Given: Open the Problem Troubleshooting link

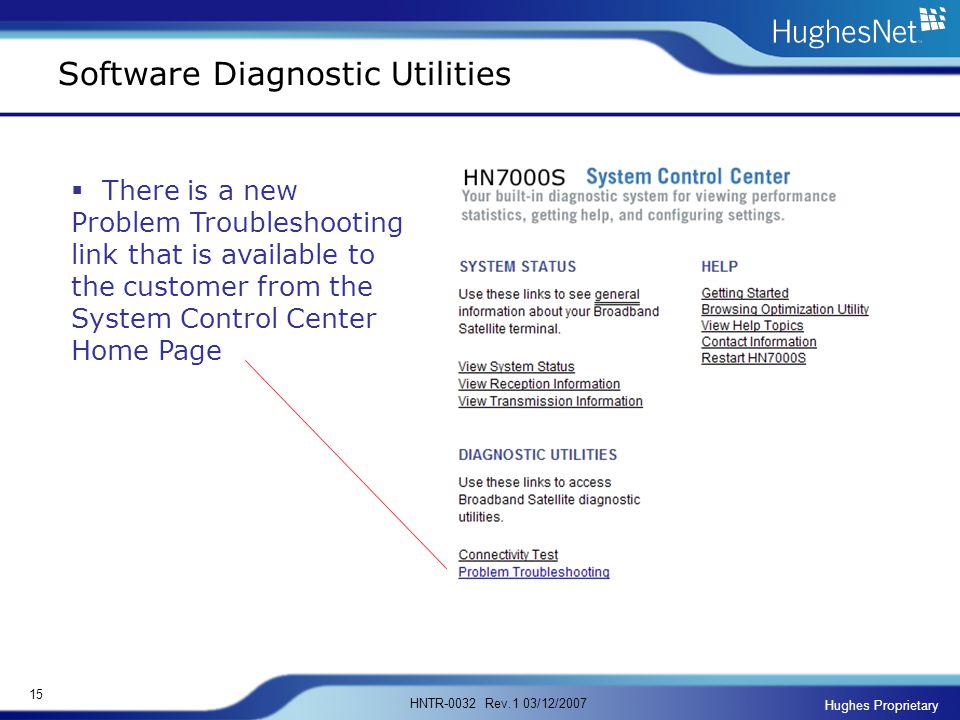Looking at the screenshot, I should coord(534,572).
